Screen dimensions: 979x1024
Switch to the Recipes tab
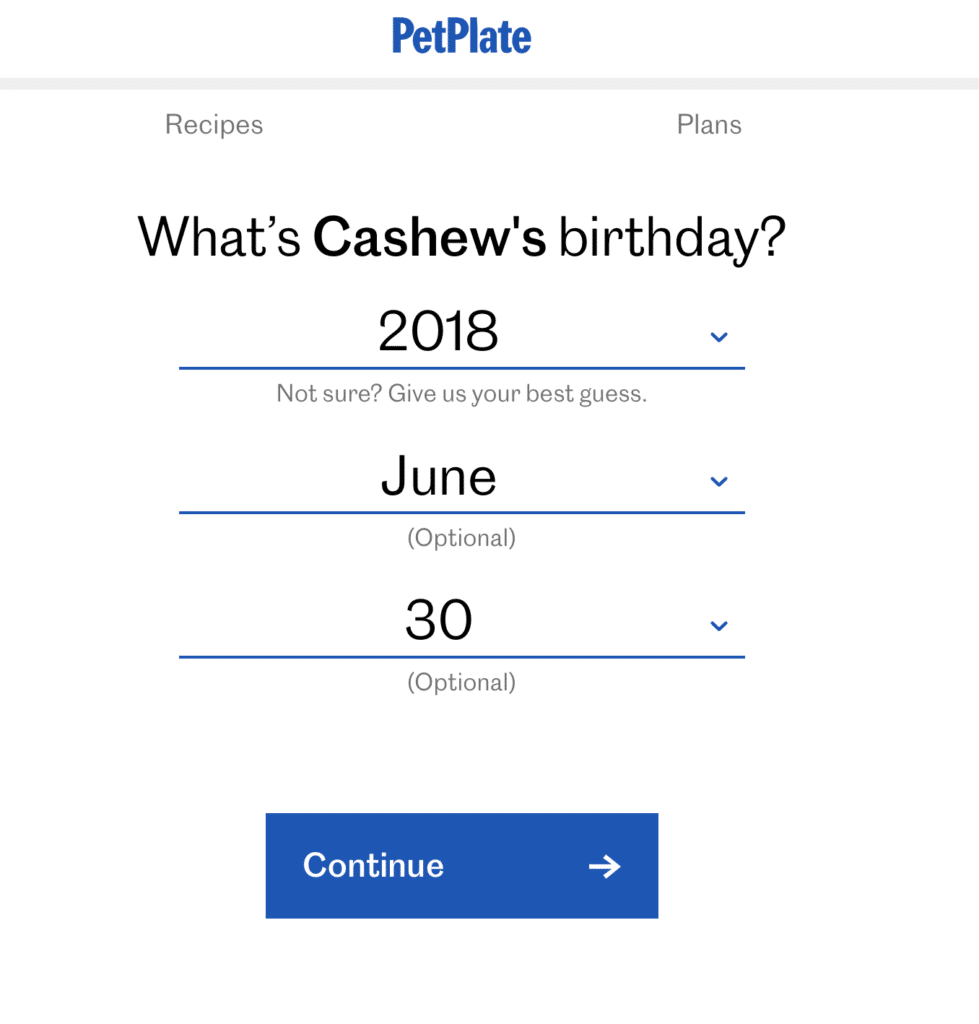pos(213,124)
